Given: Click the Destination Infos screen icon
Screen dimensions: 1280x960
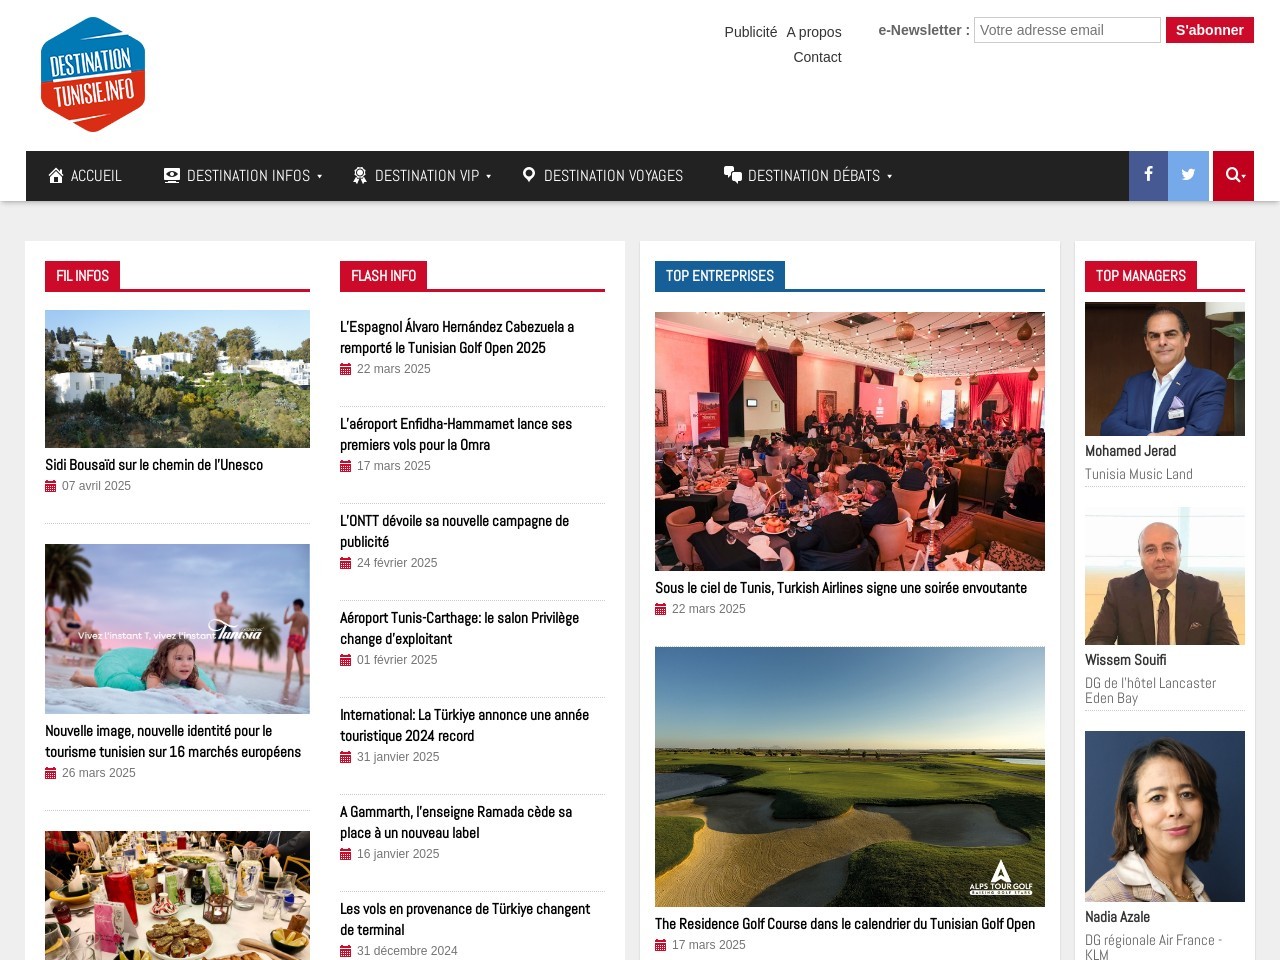Looking at the screenshot, I should pos(172,175).
